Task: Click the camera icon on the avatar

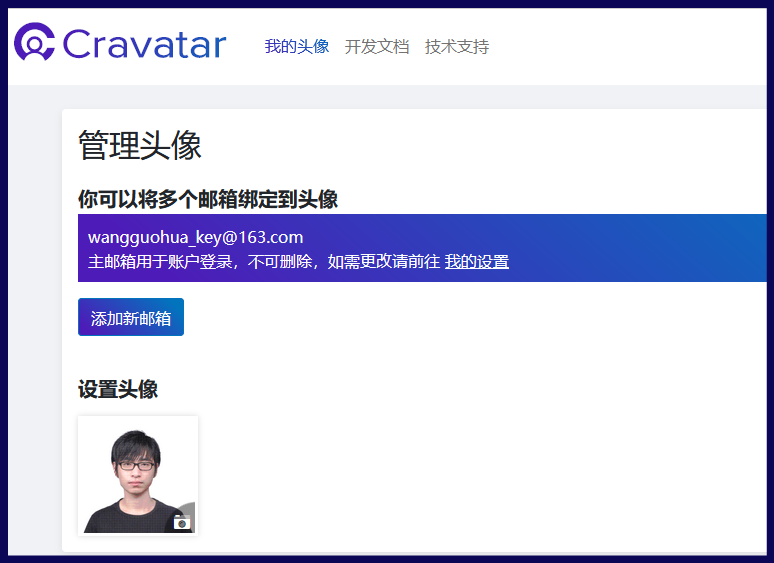Action: tap(182, 521)
